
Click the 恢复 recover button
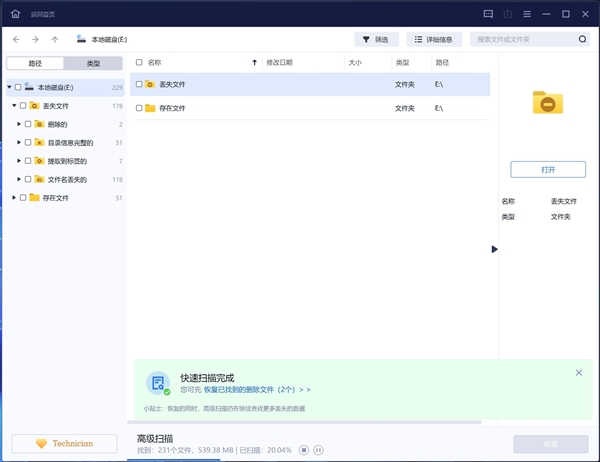point(551,444)
